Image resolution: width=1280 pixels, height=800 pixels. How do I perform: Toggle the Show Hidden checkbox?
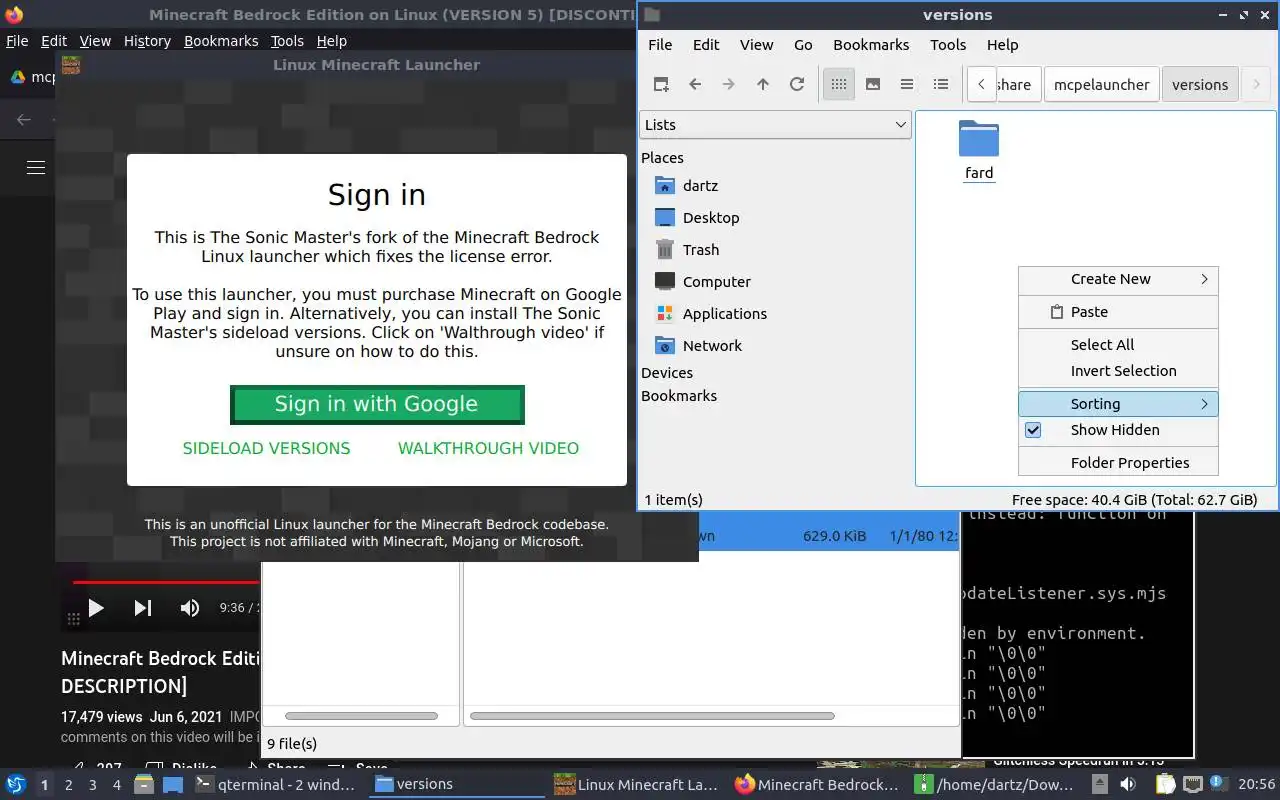[x=1033, y=430]
